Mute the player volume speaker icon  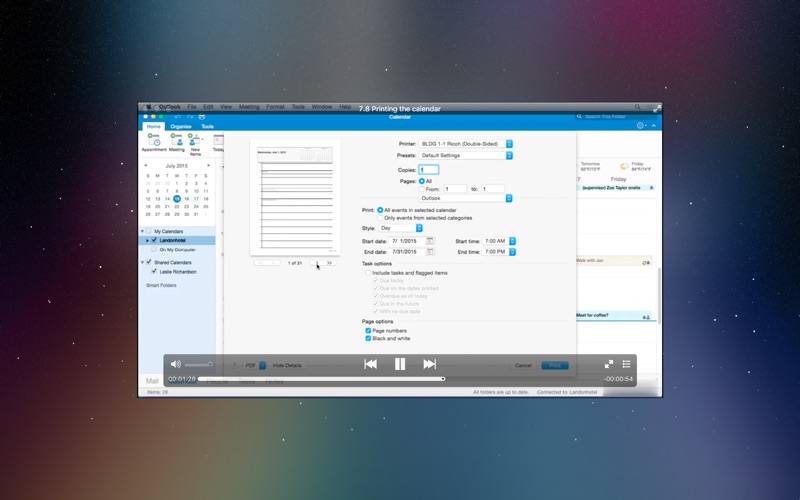[176, 364]
